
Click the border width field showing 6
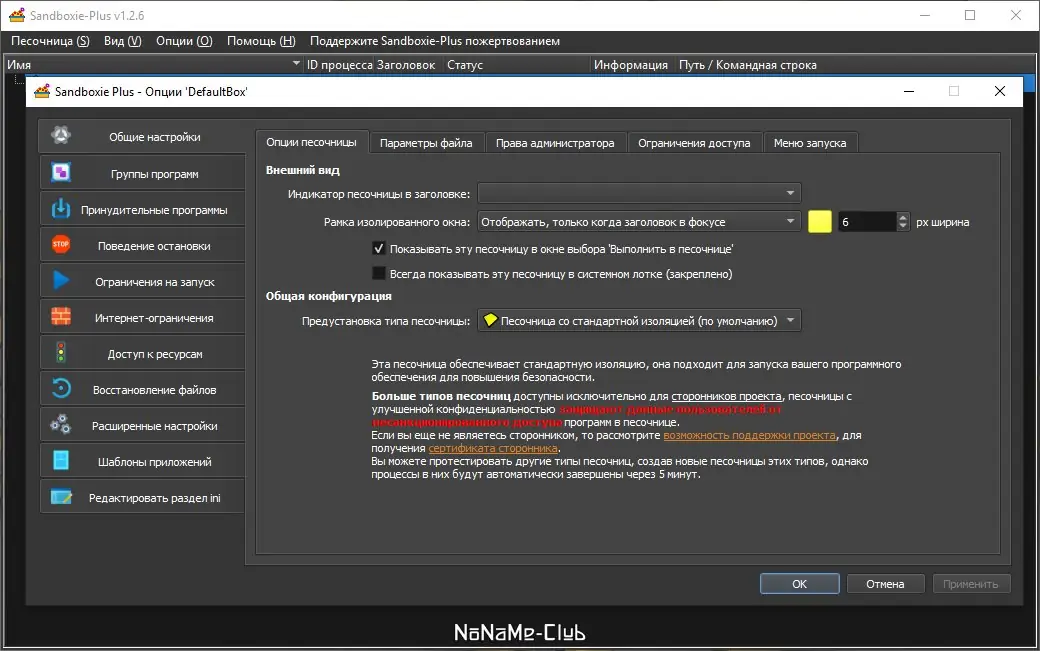click(867, 221)
